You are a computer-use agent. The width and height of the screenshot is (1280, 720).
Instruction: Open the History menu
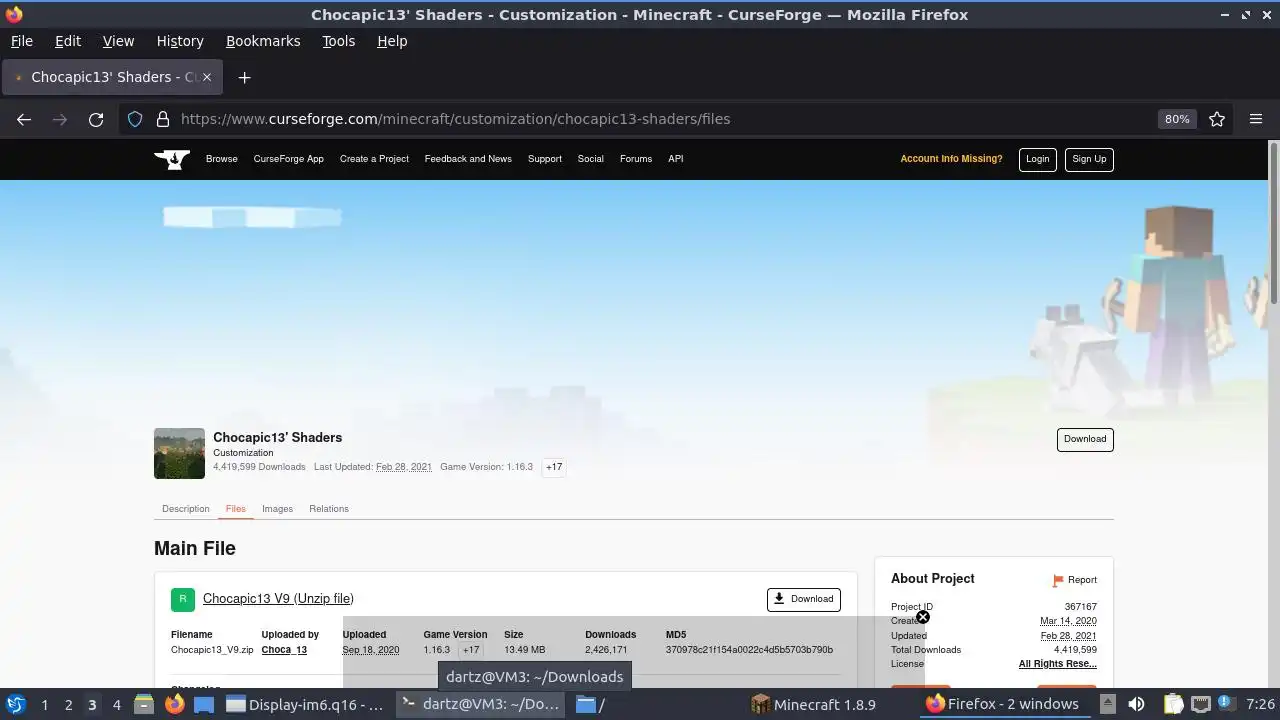pyautogui.click(x=180, y=41)
